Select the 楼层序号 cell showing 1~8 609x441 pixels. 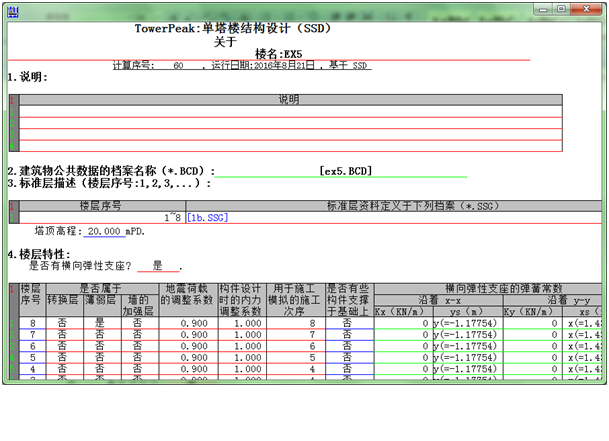coord(102,218)
